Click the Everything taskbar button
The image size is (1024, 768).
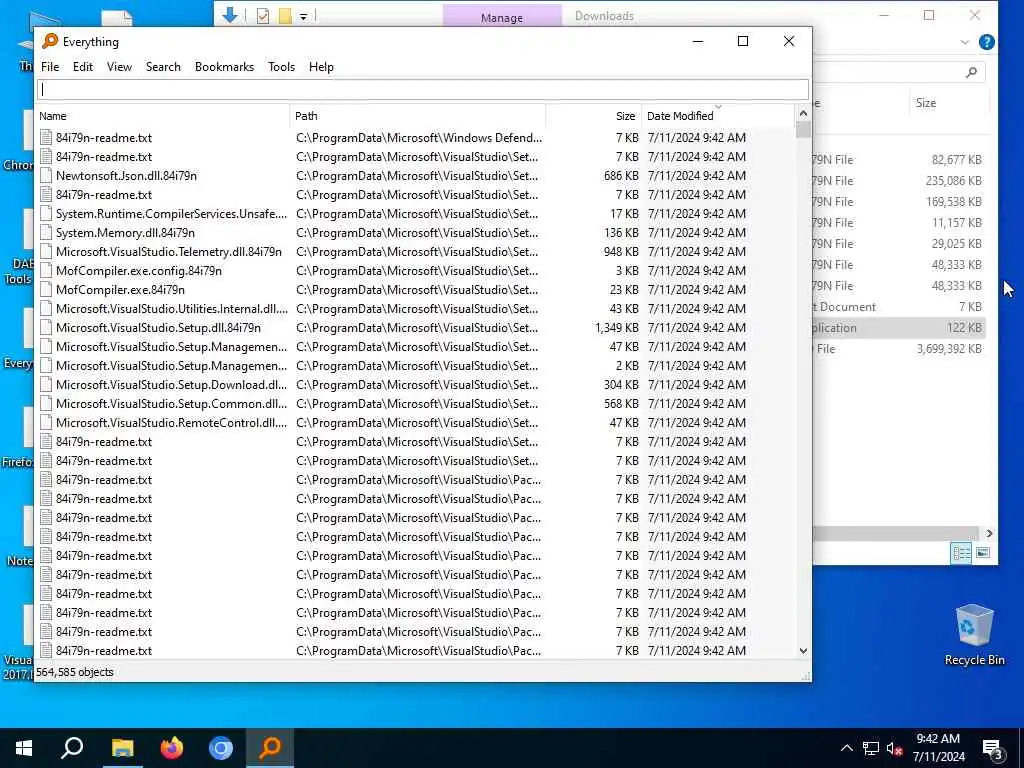pos(270,748)
